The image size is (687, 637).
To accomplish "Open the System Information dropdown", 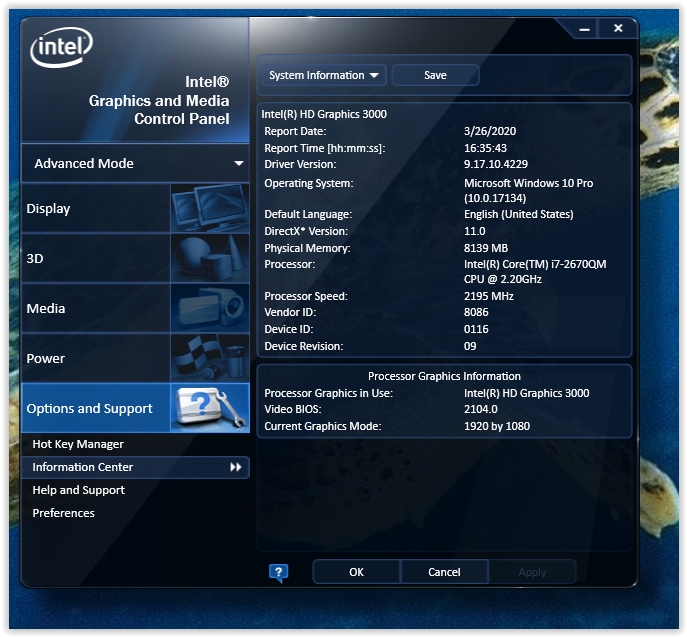I will 324,75.
